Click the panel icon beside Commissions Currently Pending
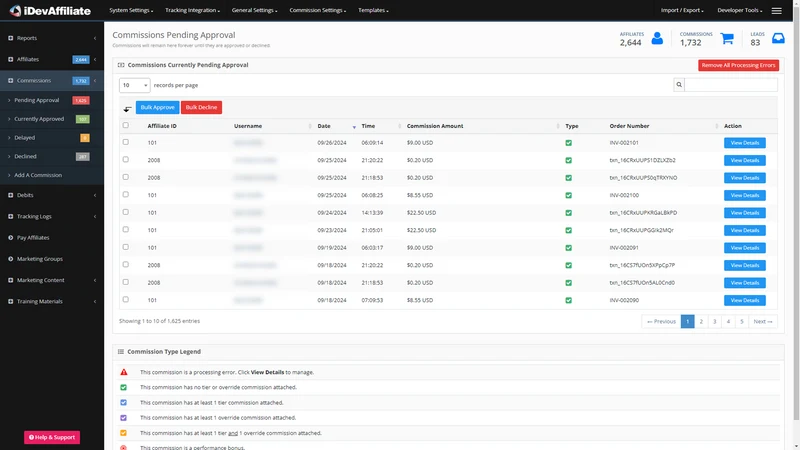Screen dimensions: 800x450 (121, 65)
